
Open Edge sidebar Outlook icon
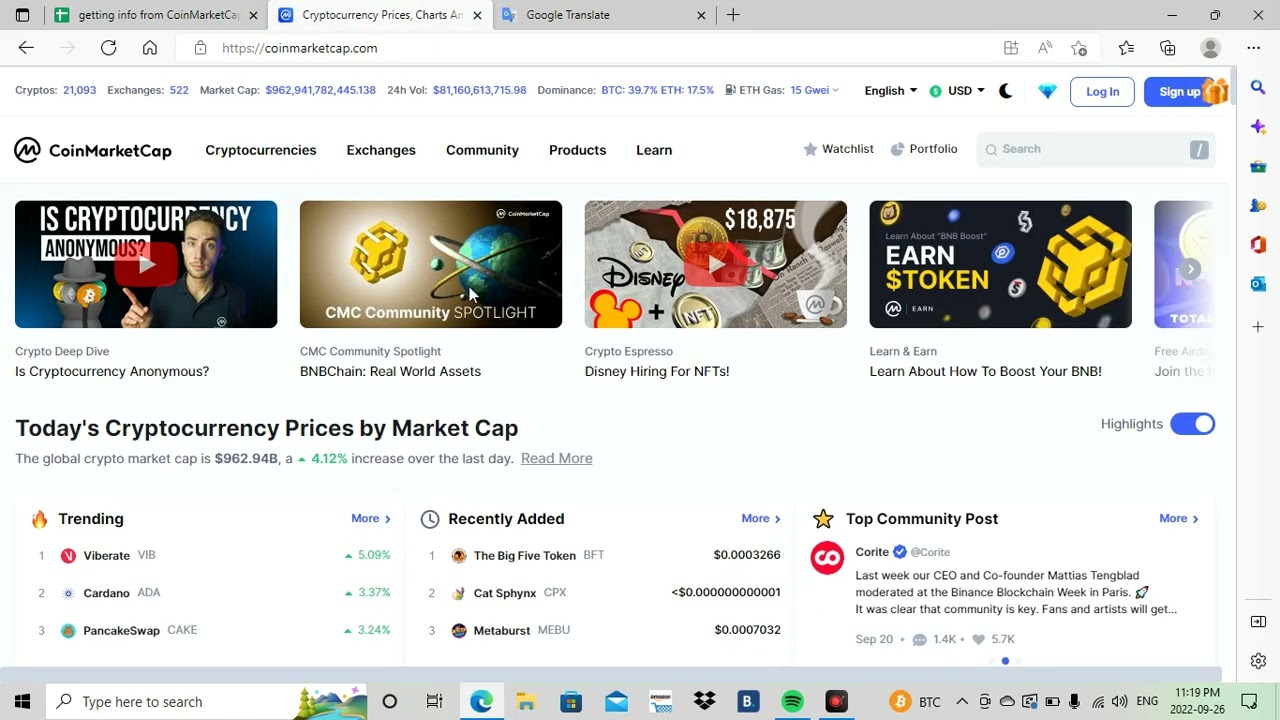(x=1258, y=284)
